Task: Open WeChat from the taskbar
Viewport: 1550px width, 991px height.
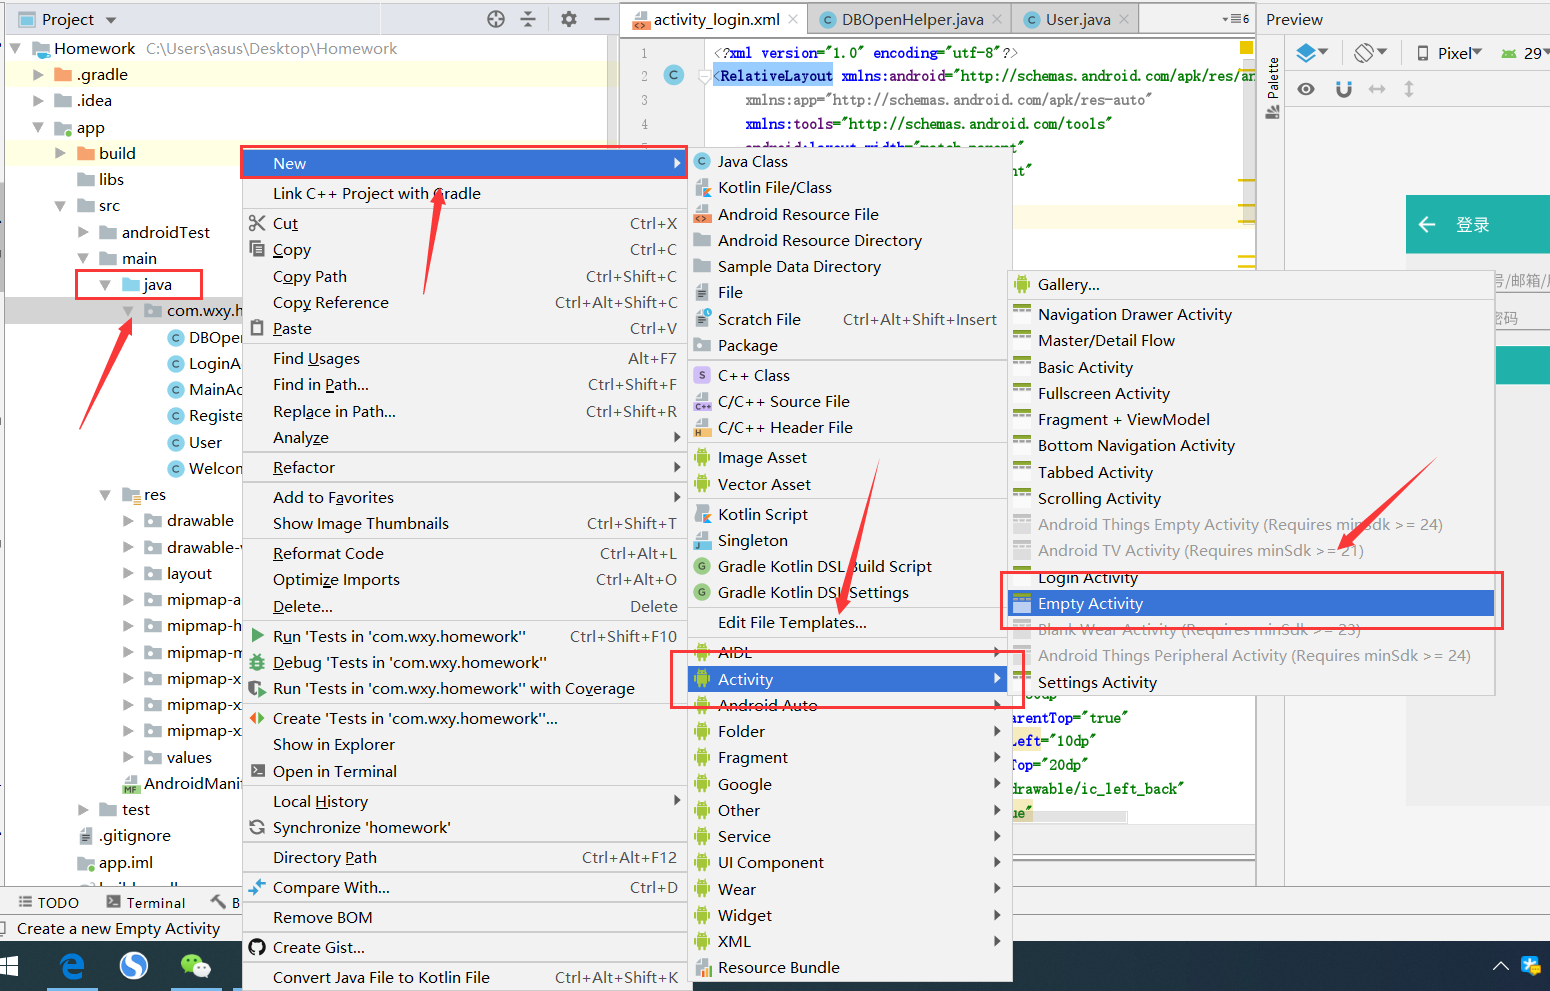Action: 196,966
